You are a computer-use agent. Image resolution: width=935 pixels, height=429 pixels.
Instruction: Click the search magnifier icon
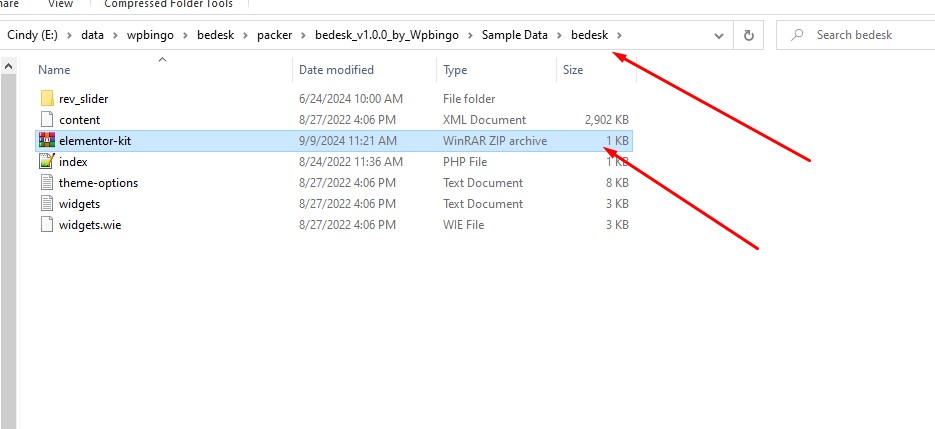pyautogui.click(x=797, y=35)
